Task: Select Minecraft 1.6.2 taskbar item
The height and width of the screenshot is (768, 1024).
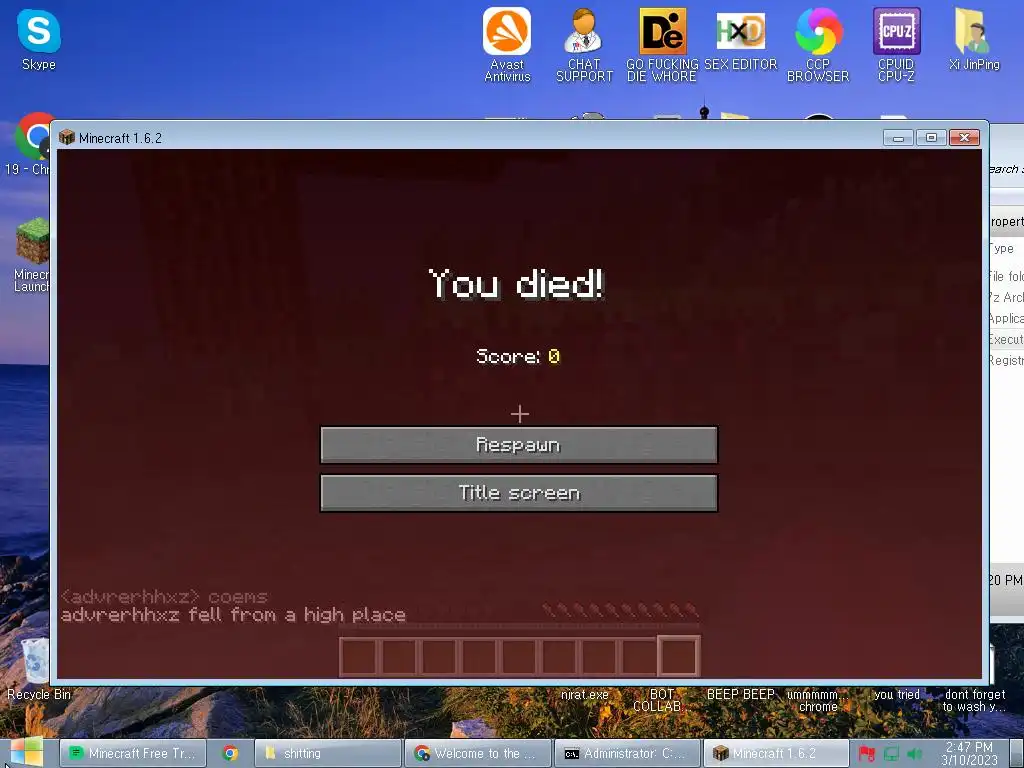Action: click(776, 753)
